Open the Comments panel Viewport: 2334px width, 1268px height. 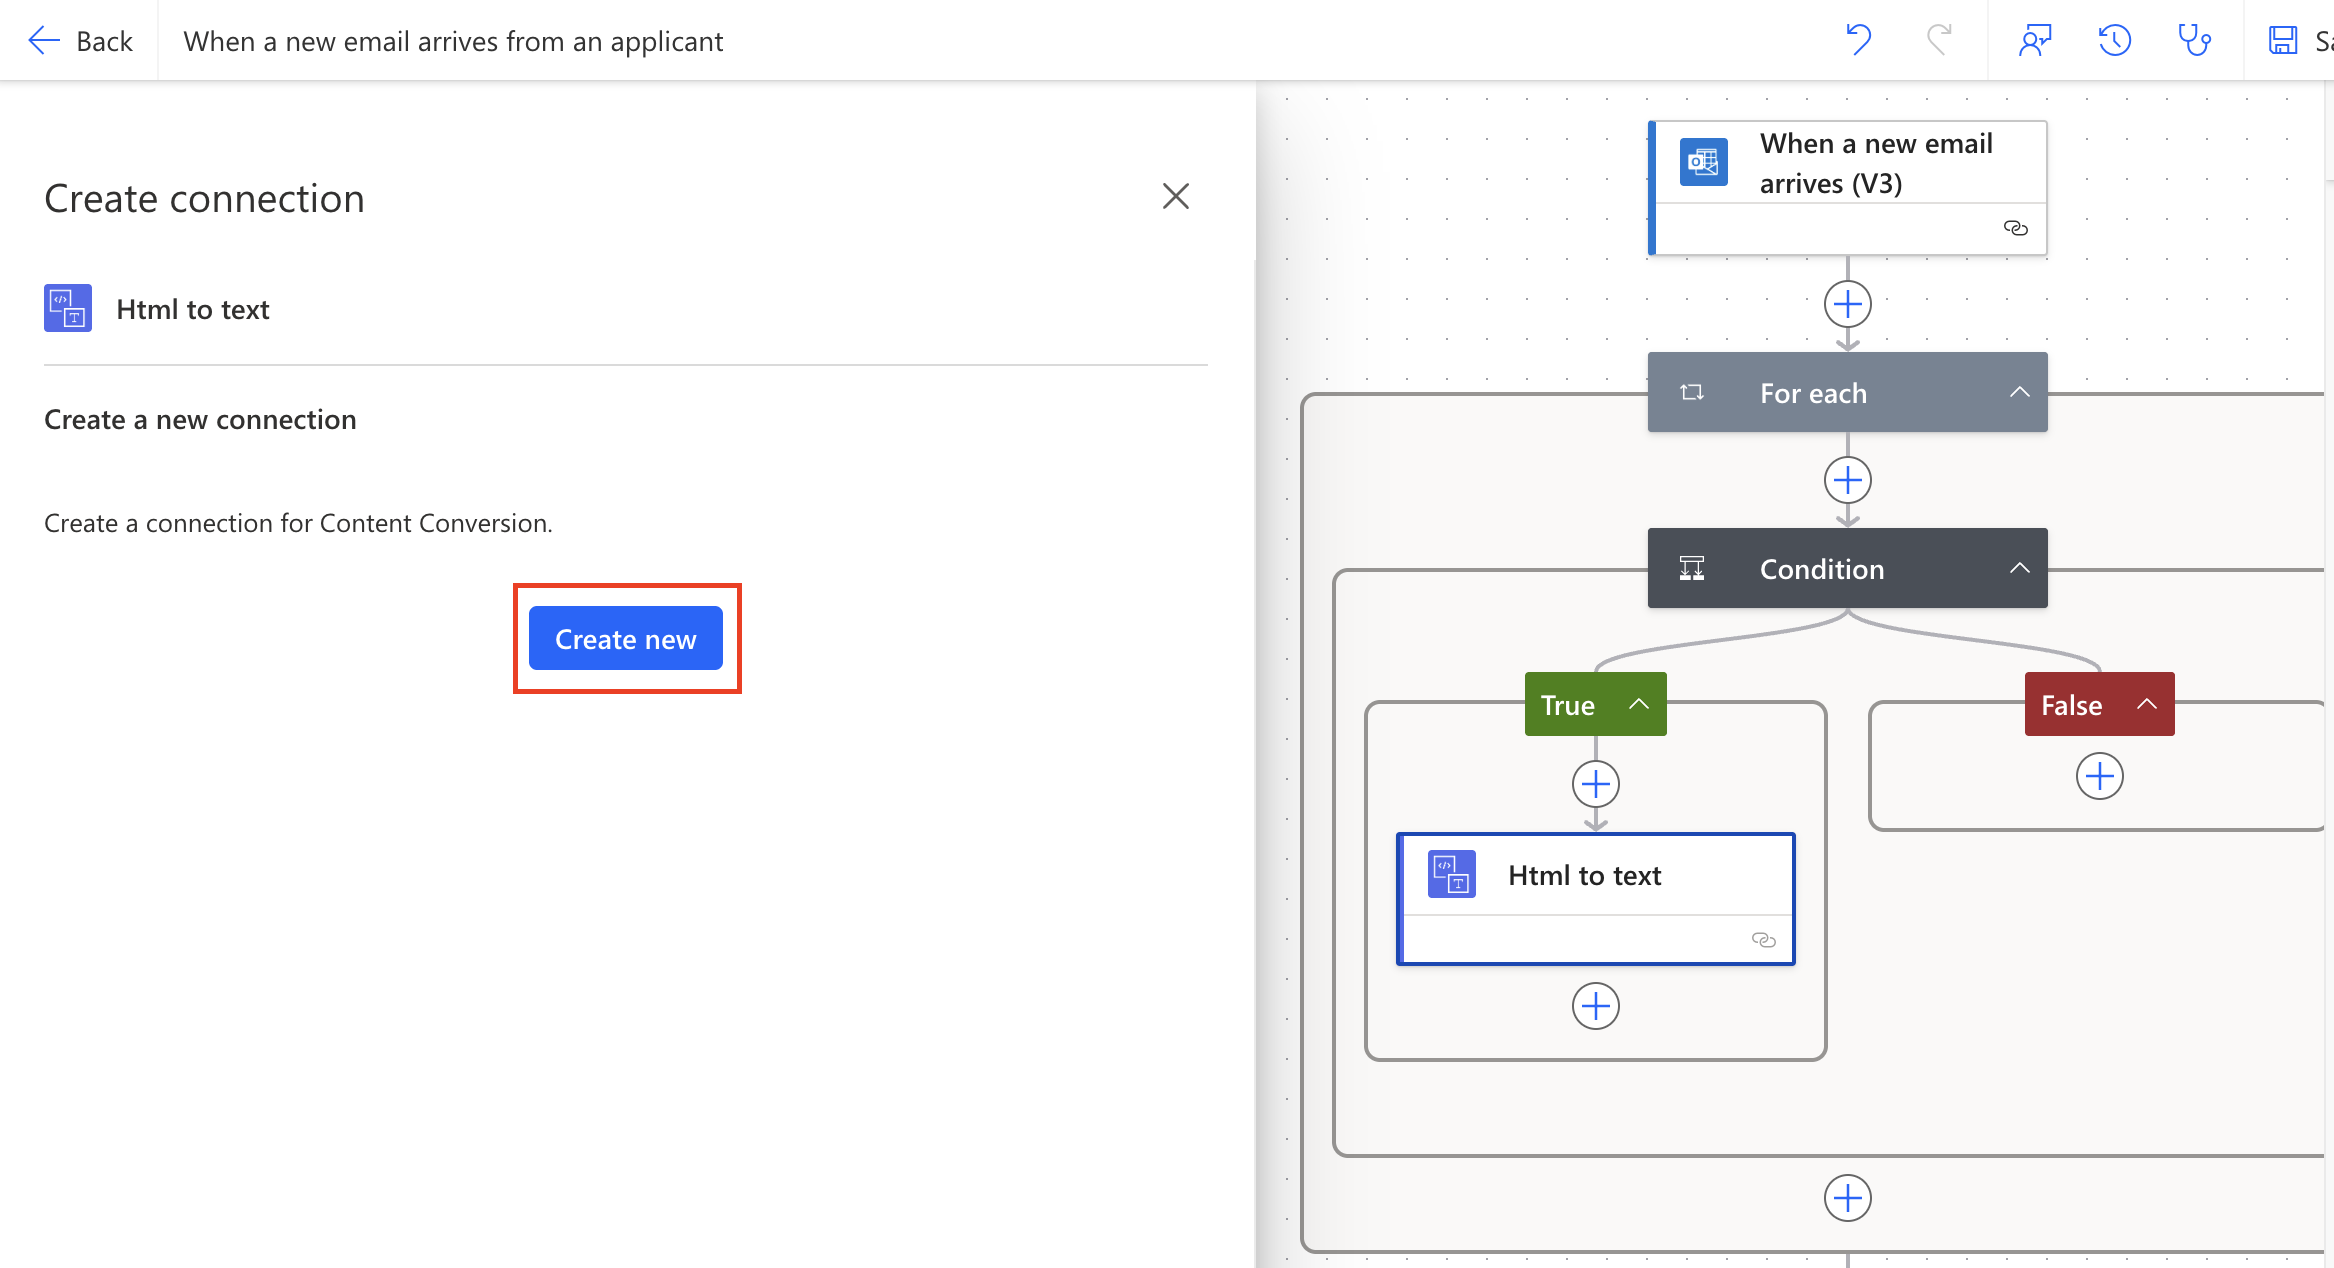pos(2036,40)
